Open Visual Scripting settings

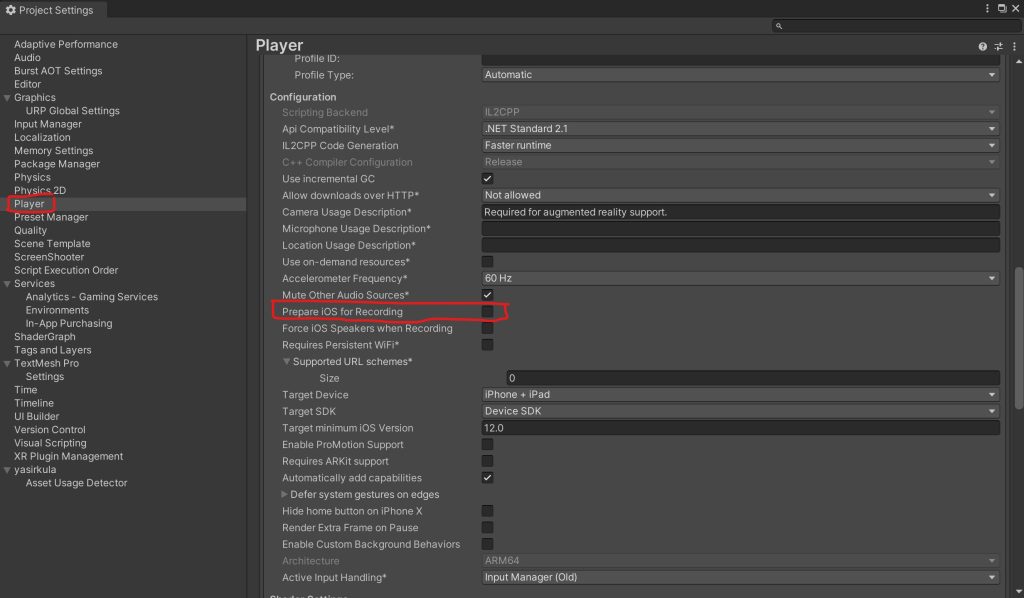[x=50, y=443]
